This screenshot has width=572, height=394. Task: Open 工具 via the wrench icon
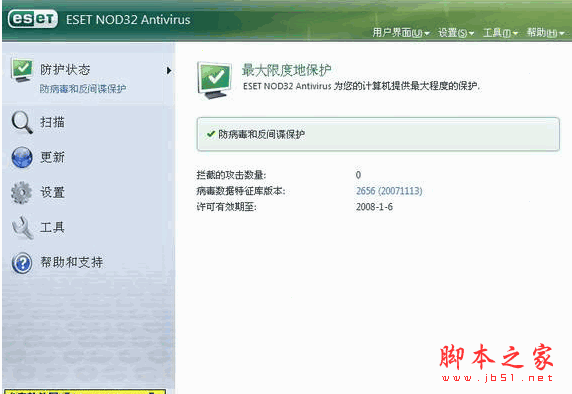23,228
